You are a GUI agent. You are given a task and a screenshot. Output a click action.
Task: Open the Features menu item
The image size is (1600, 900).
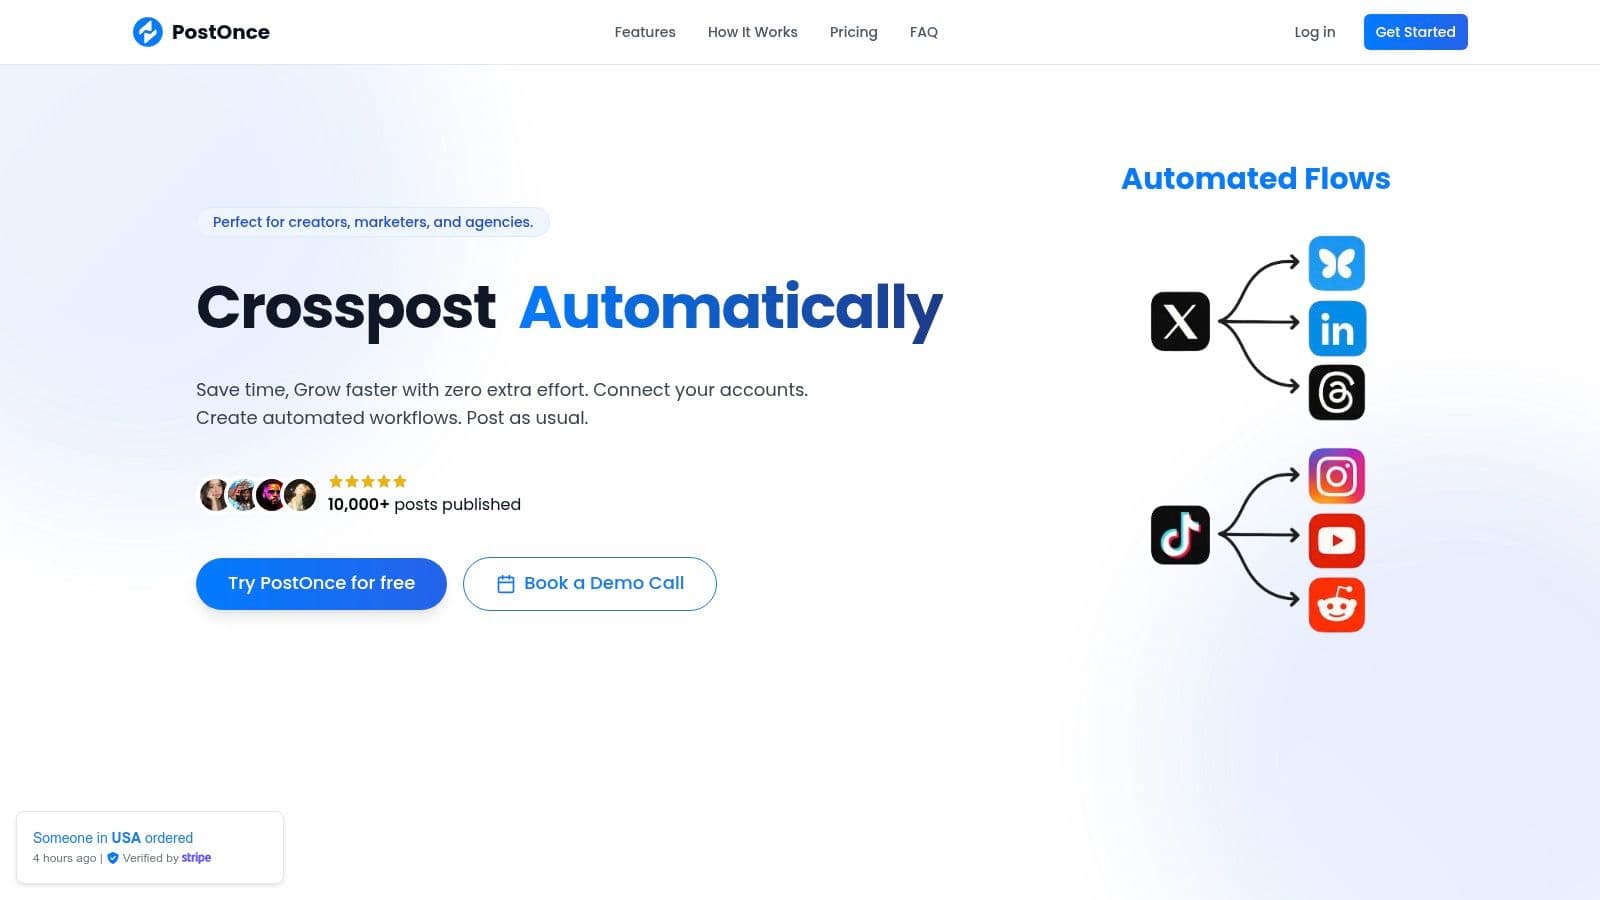coord(645,32)
